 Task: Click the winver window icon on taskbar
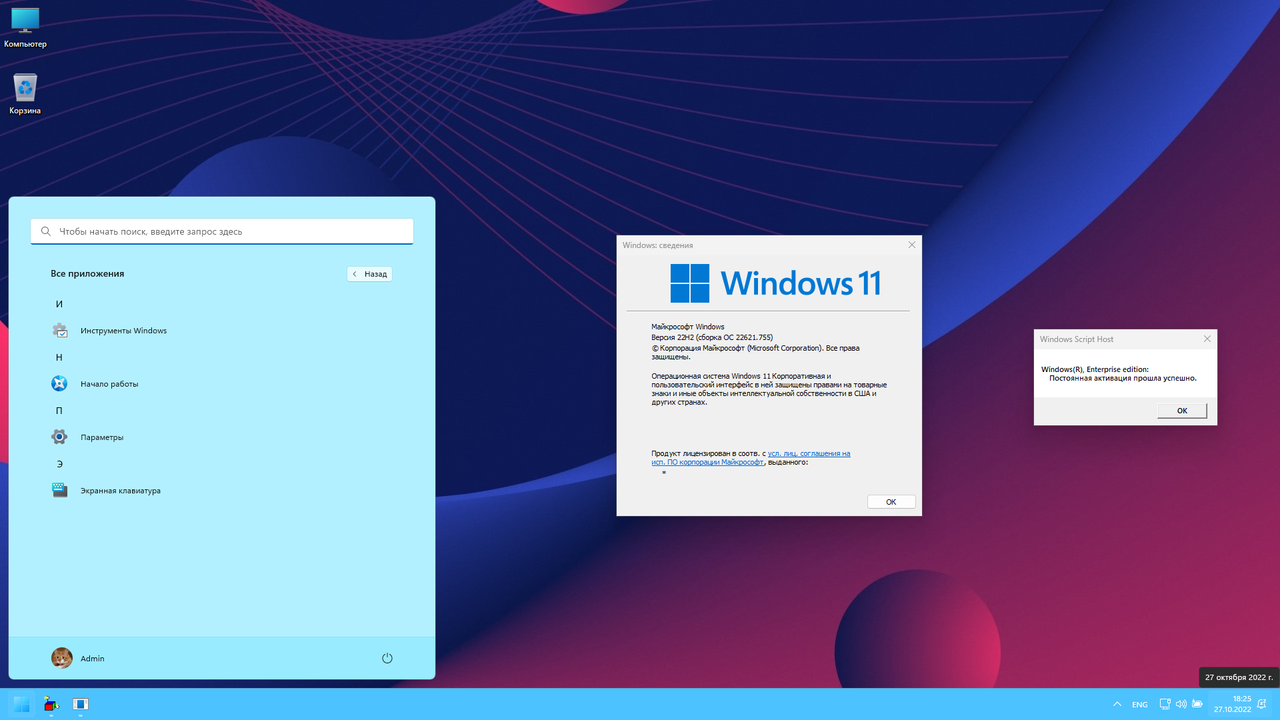click(81, 704)
